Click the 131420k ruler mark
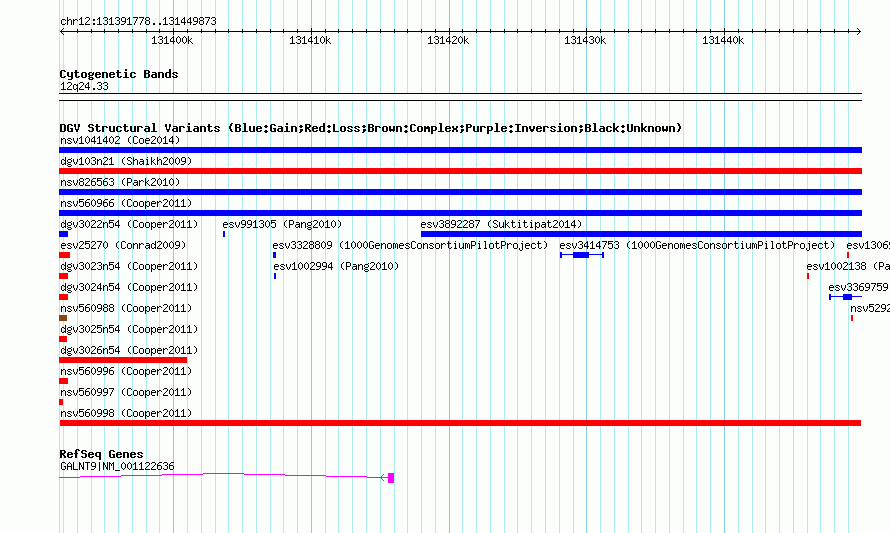Image resolution: width=890 pixels, height=533 pixels. click(x=448, y=40)
